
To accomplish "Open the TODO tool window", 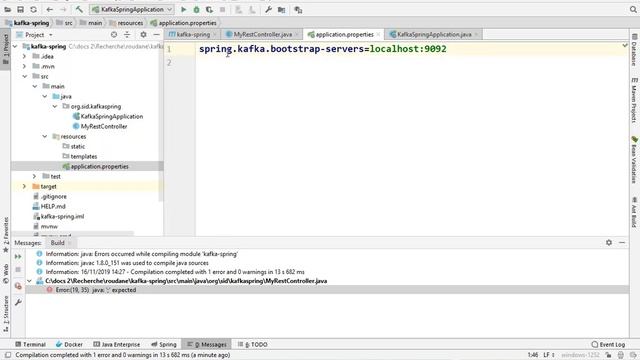I will (x=253, y=344).
